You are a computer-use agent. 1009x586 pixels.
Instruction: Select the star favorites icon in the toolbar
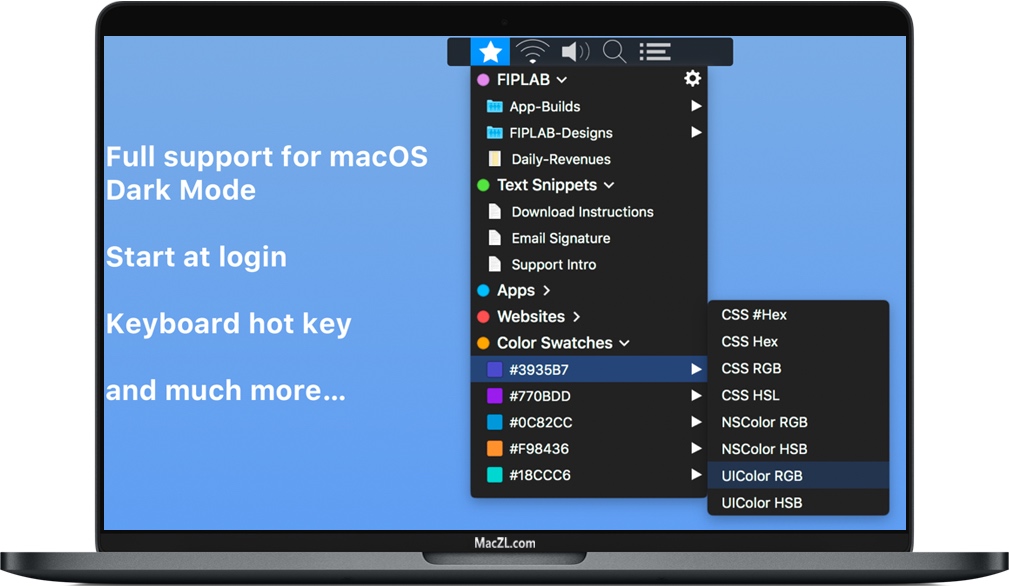click(x=489, y=50)
